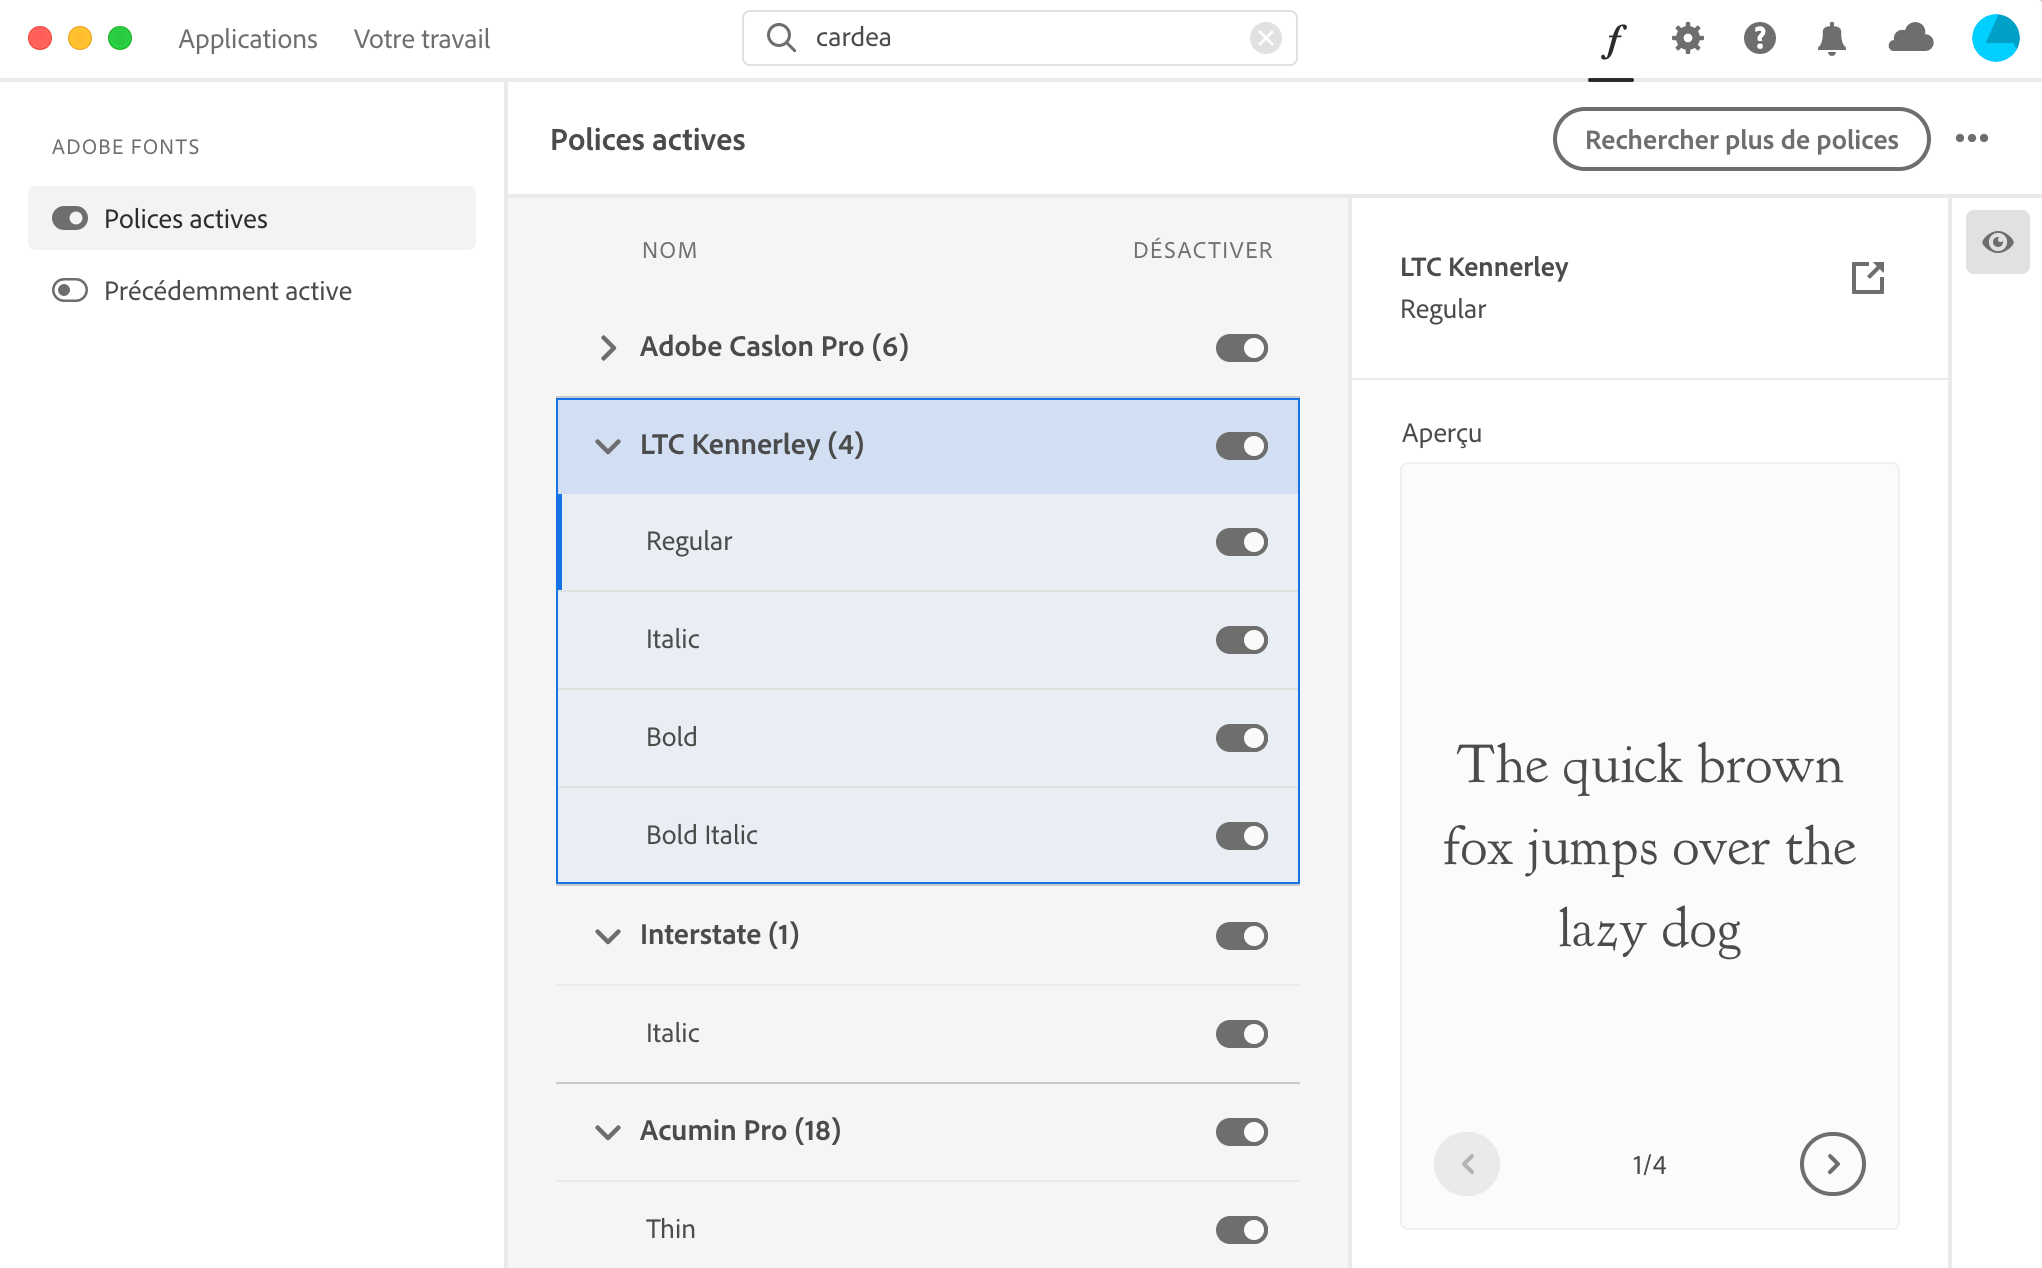Open LTC Kennerley in external link icon
Viewport: 2042px width, 1268px height.
coord(1867,278)
